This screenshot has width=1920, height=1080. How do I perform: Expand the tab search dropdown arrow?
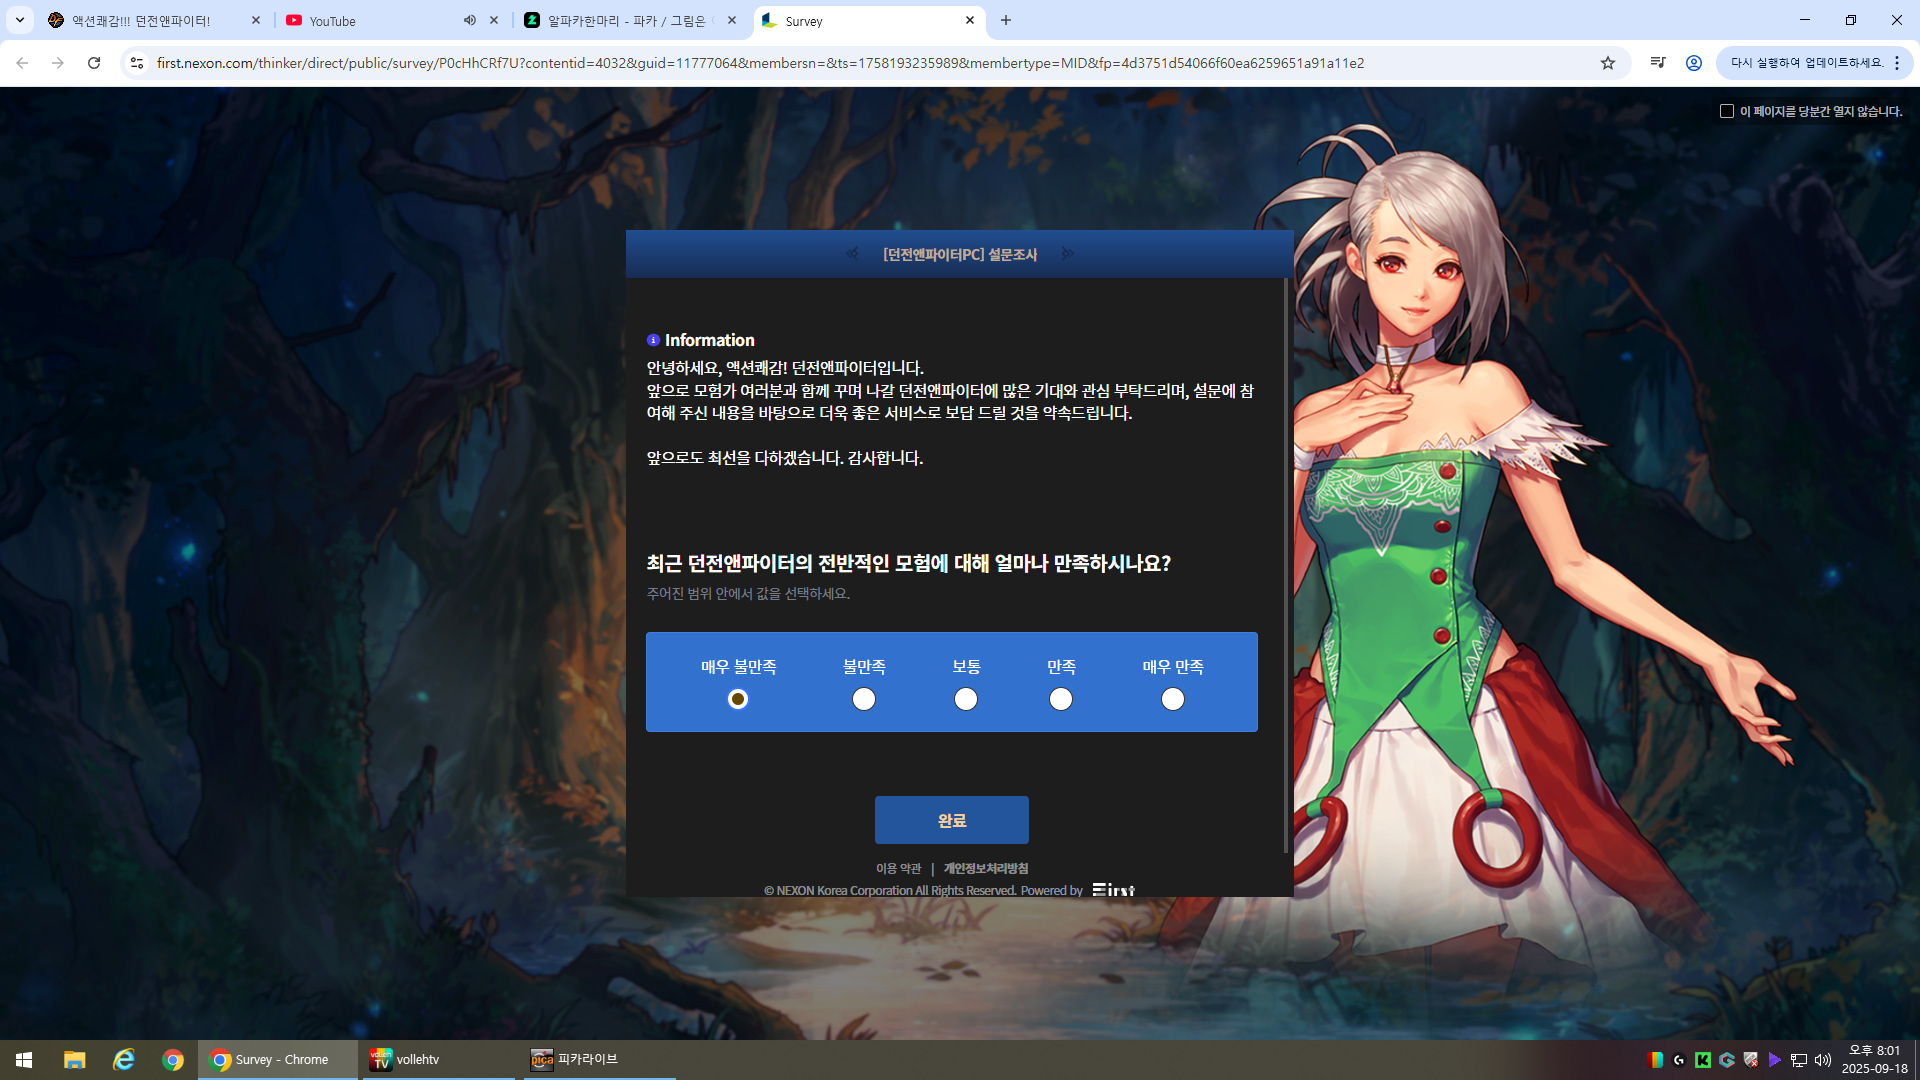19,20
